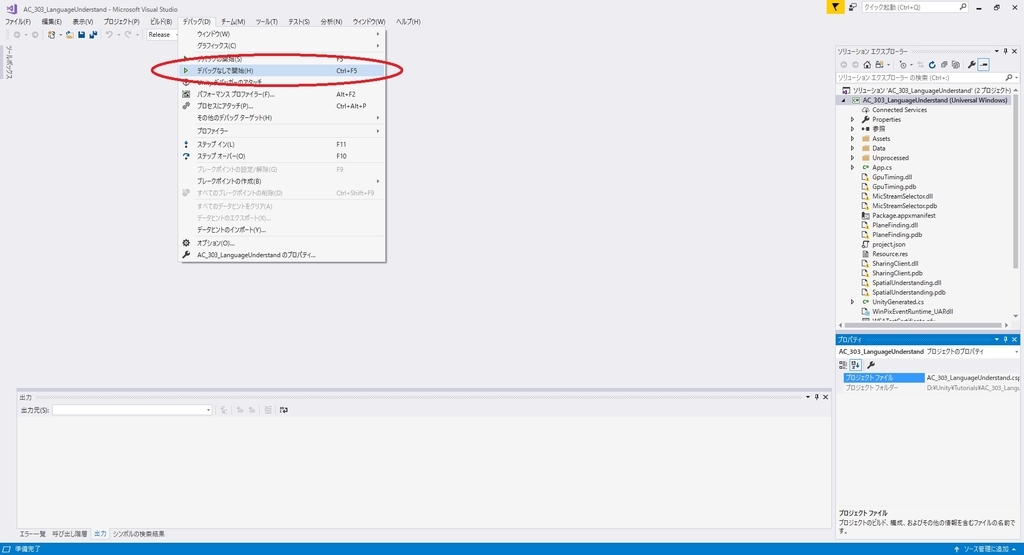This screenshot has width=1024, height=555.
Task: Select ステップ イン(I) from debug menu
Action: [282, 144]
